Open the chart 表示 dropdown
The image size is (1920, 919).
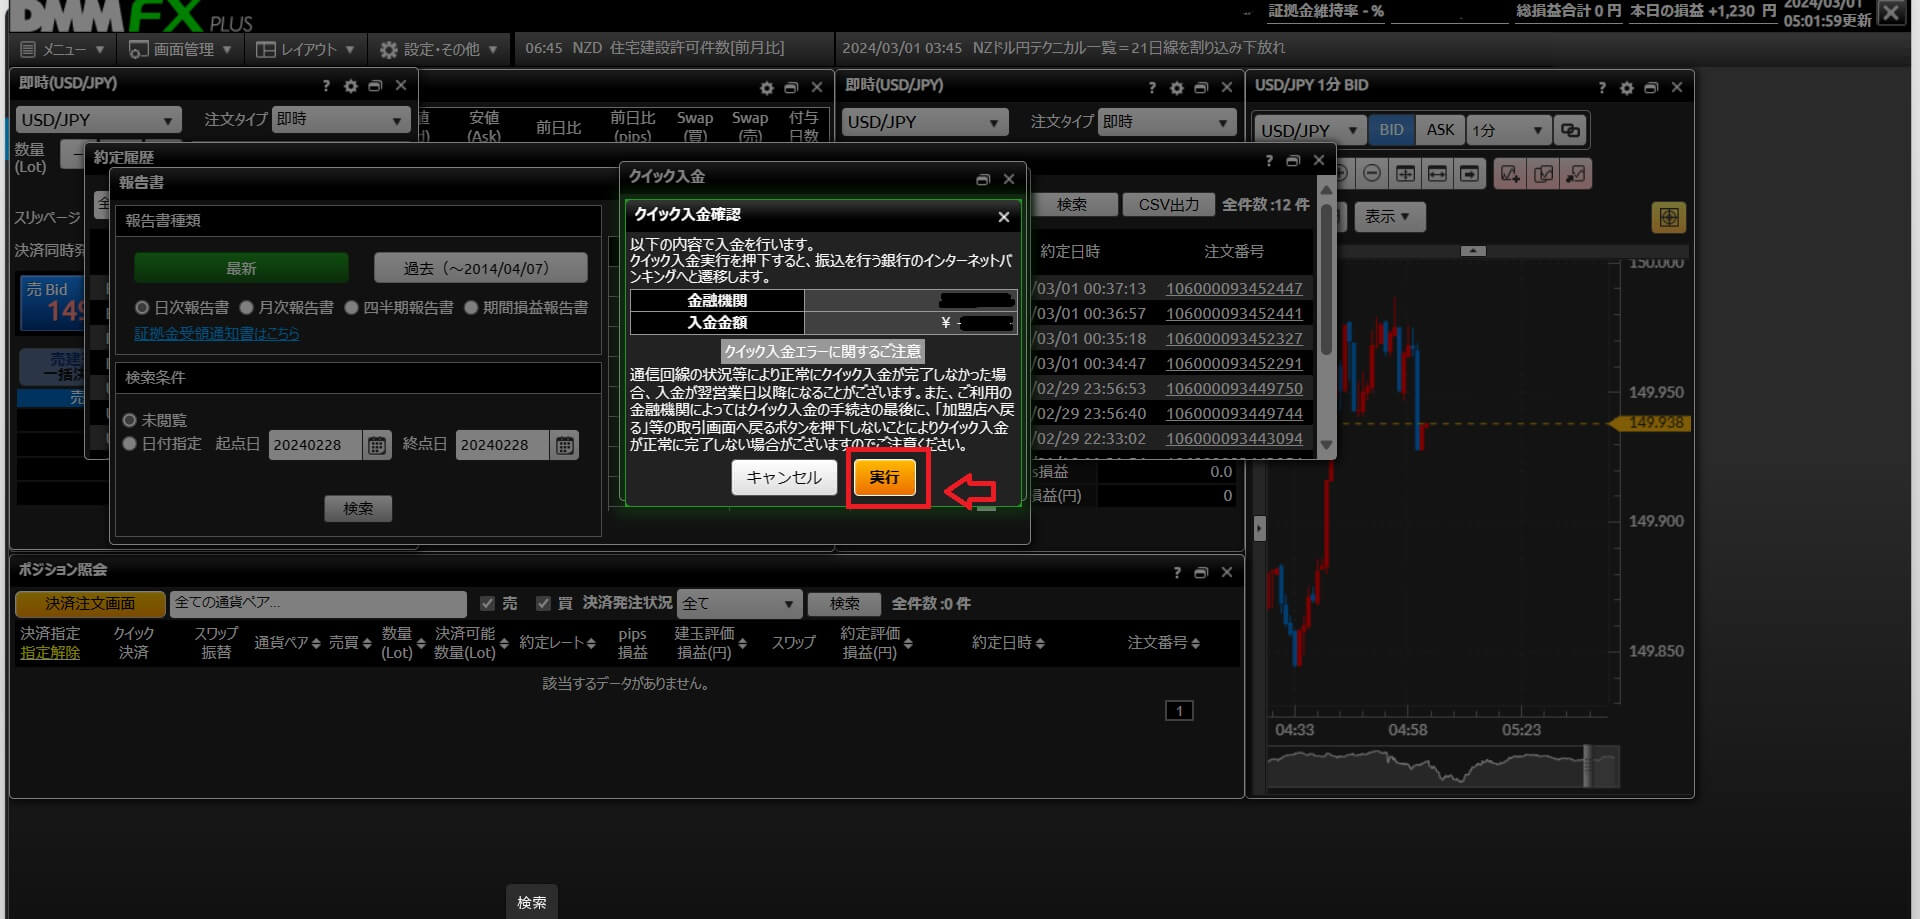(1388, 217)
